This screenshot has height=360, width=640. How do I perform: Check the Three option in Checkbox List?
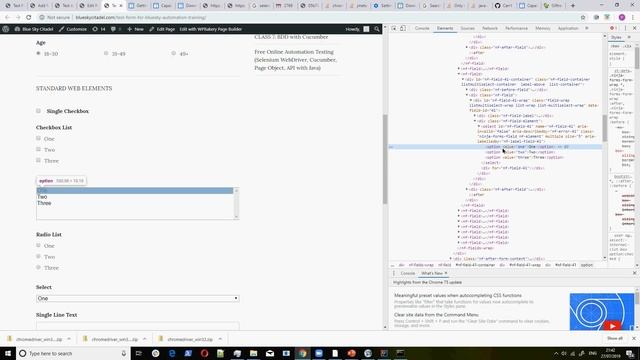(x=38, y=160)
